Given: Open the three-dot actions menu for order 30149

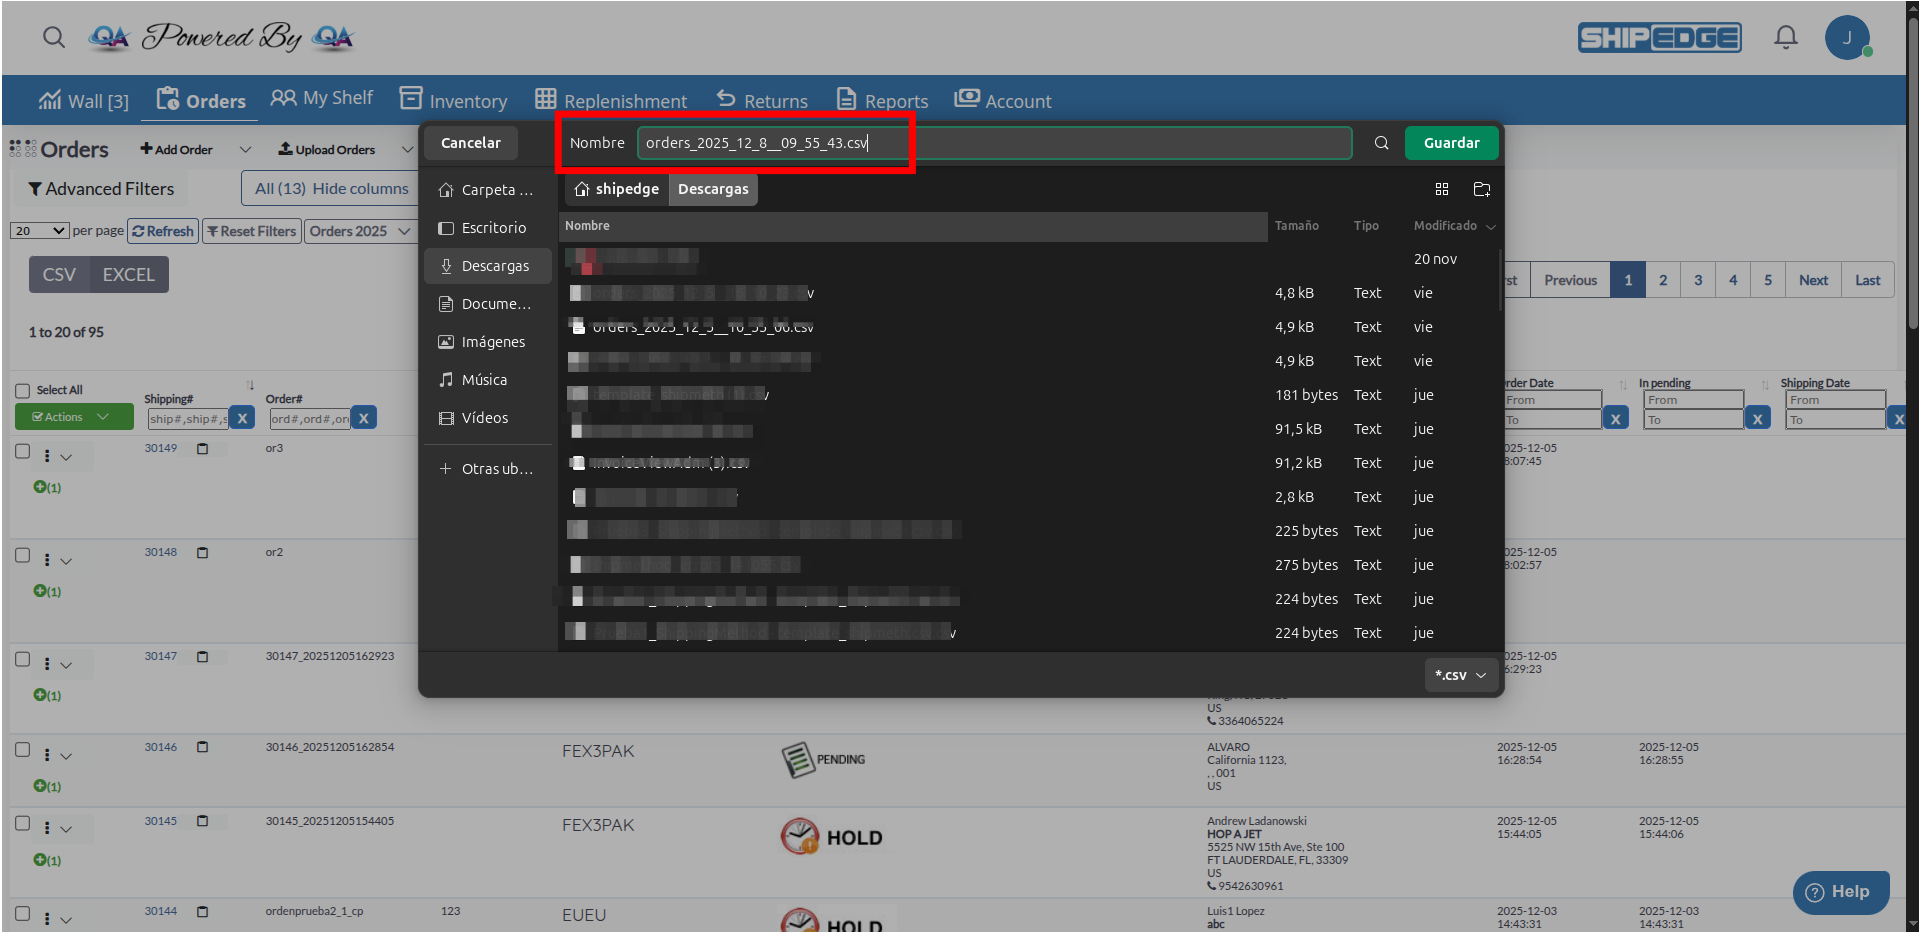Looking at the screenshot, I should coord(47,456).
